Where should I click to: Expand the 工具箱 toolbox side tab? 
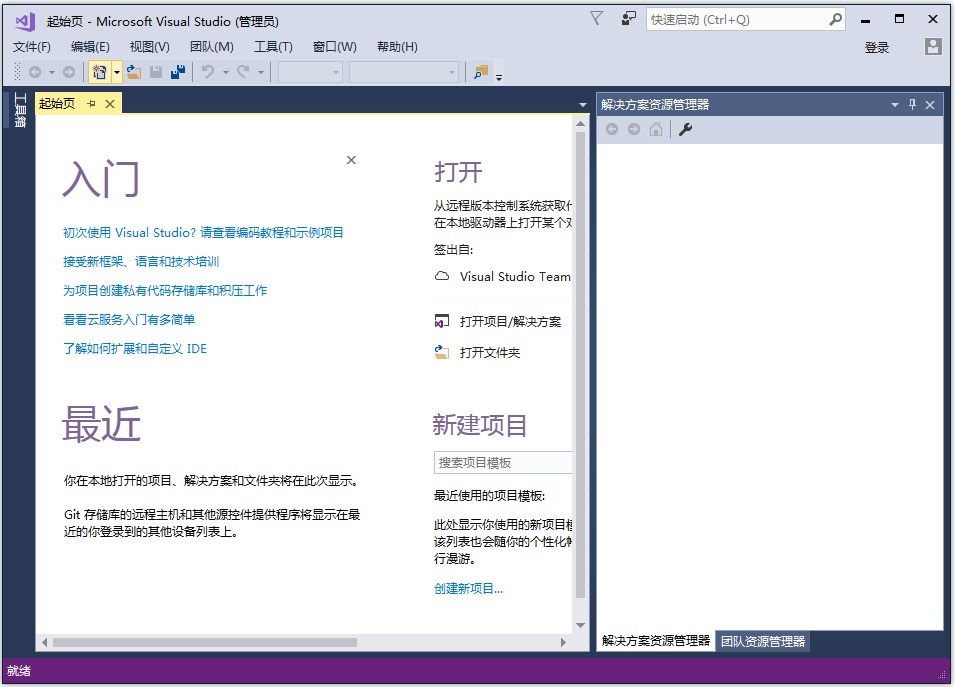point(20,110)
